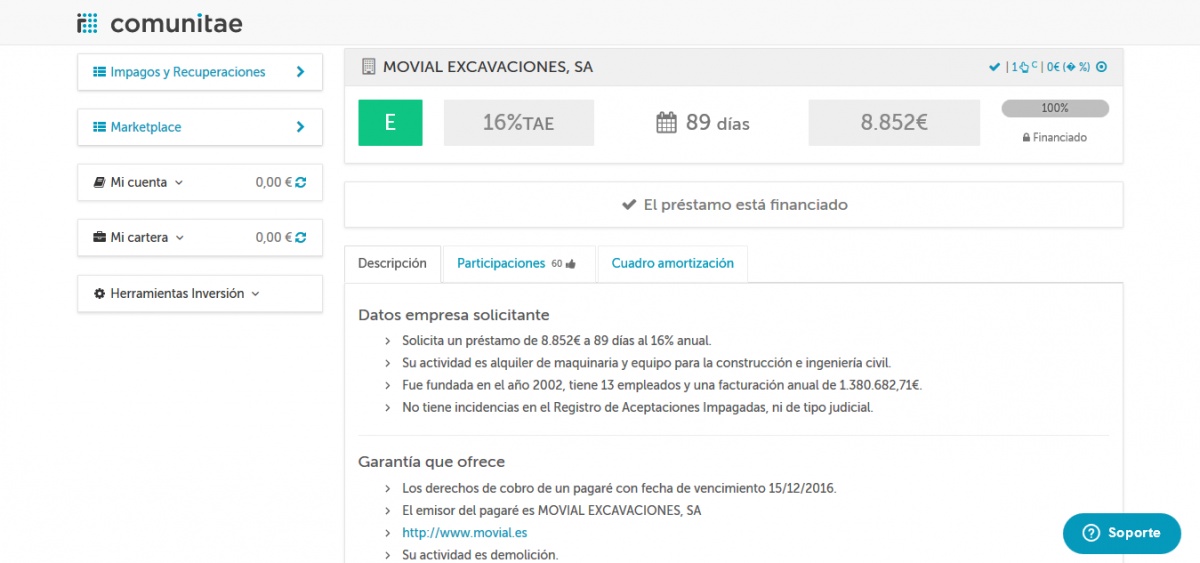Click the lock icon beside Financiado
This screenshot has height=563, width=1200.
(1026, 138)
